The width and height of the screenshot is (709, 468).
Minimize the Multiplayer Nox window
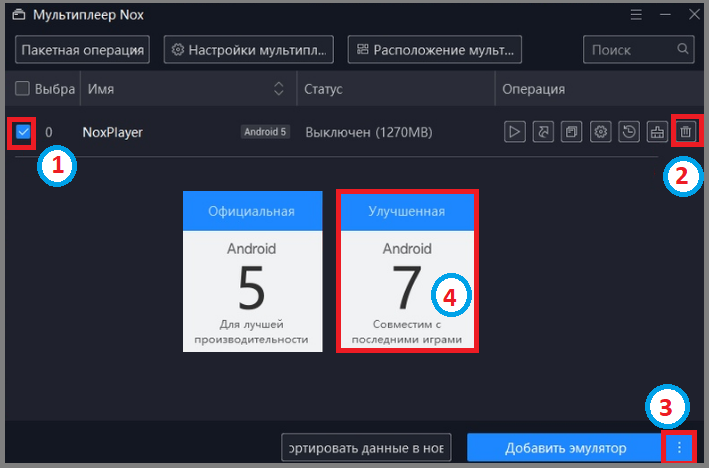(x=665, y=14)
